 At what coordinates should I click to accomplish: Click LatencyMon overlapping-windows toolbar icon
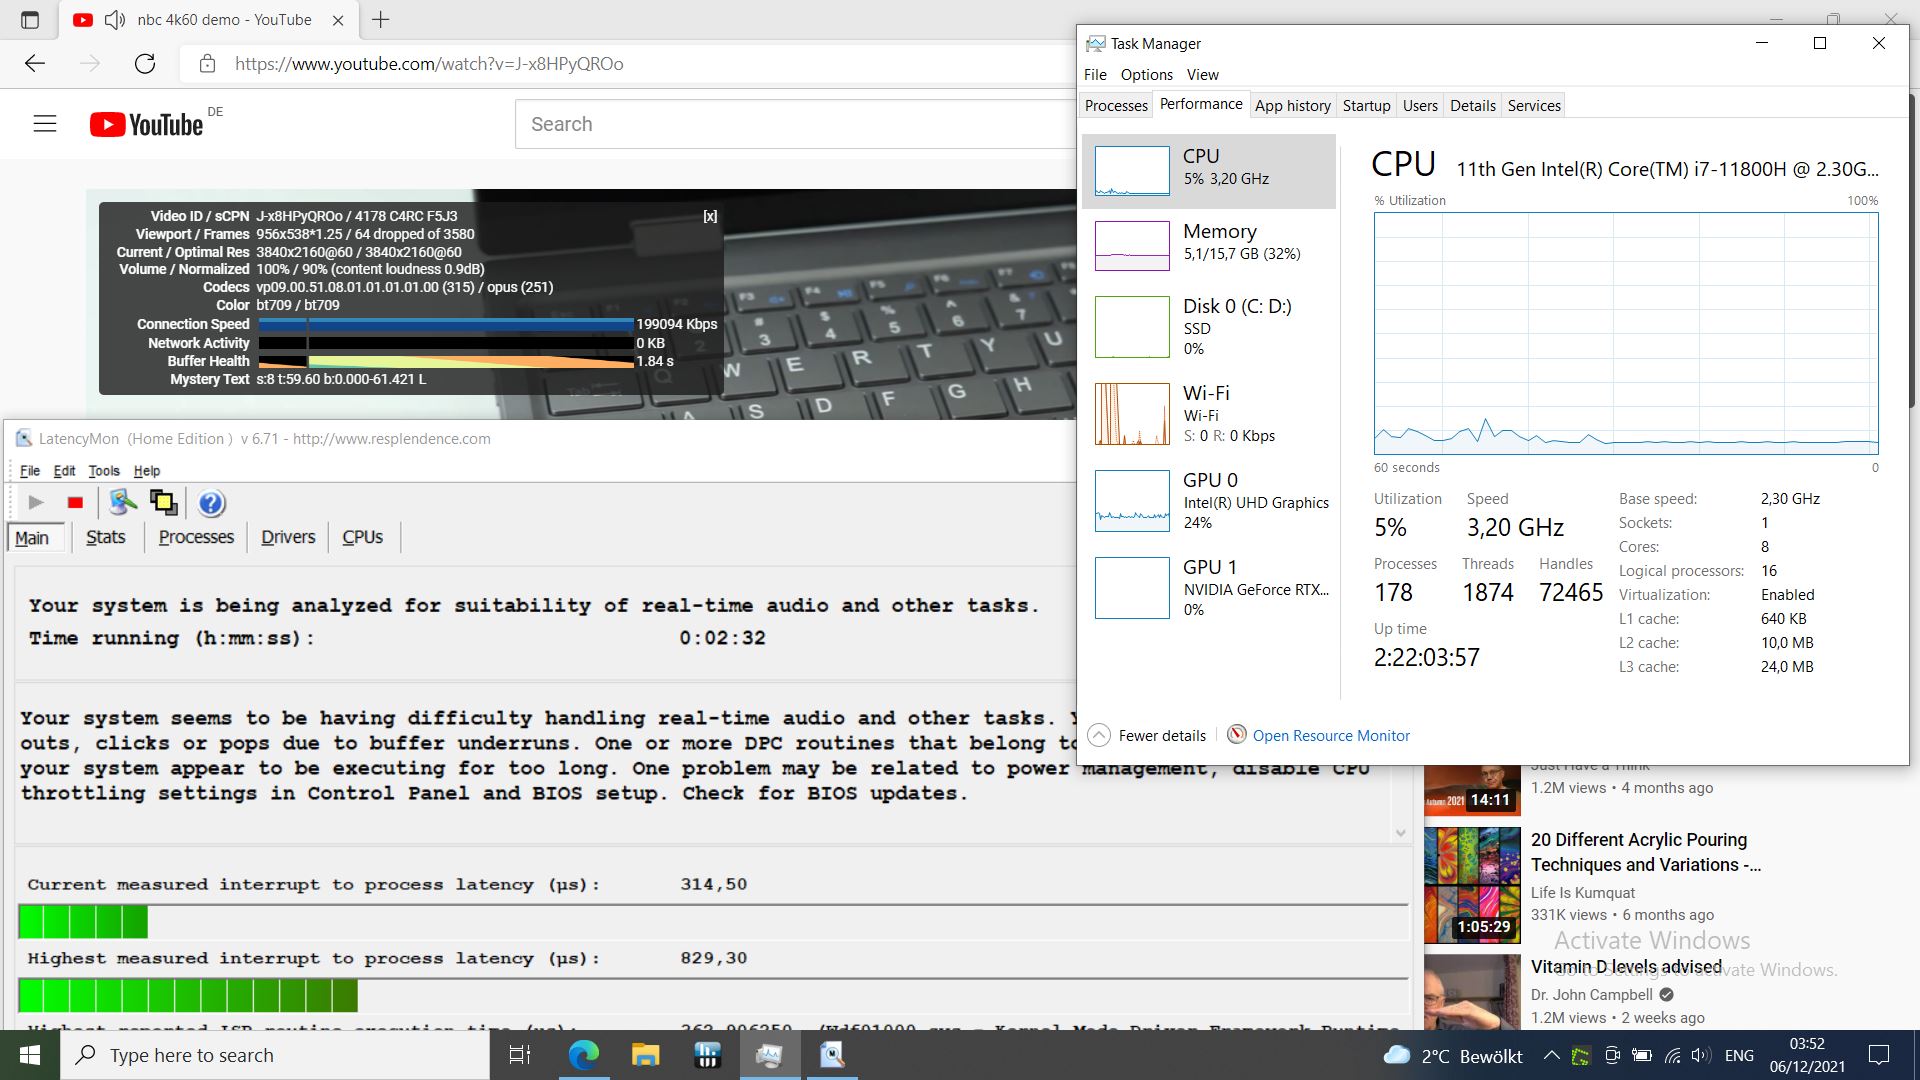163,502
